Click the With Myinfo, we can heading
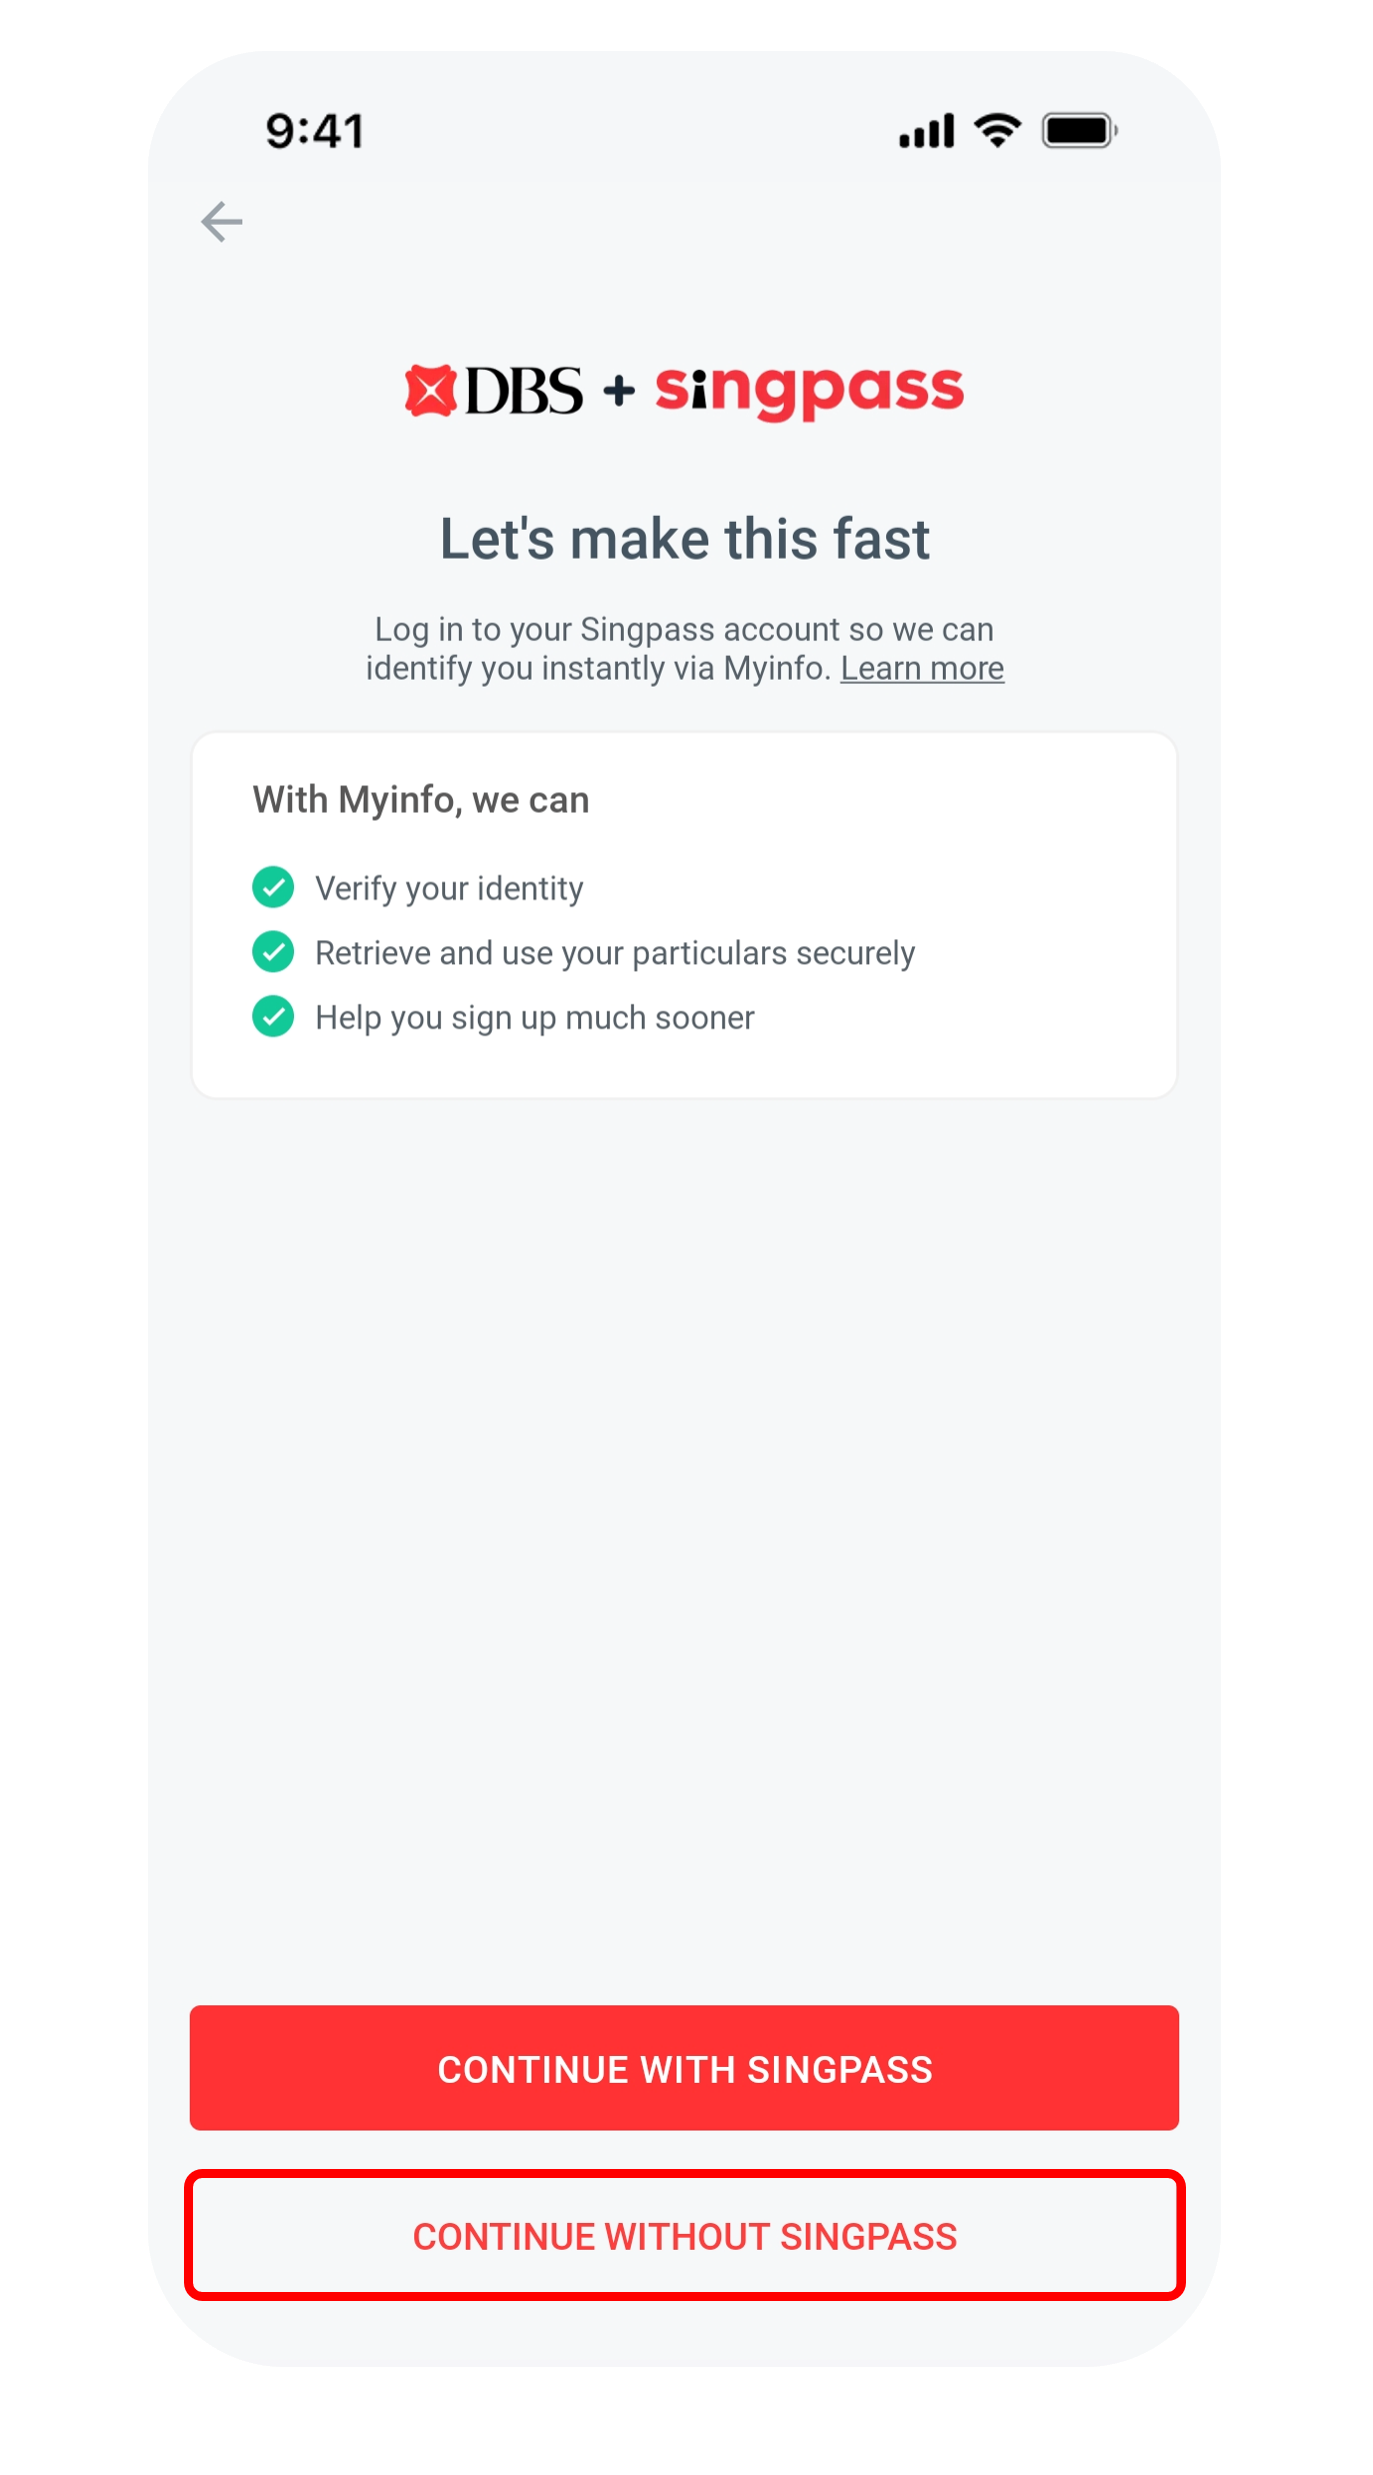The width and height of the screenshot is (1373, 2475). point(421,800)
